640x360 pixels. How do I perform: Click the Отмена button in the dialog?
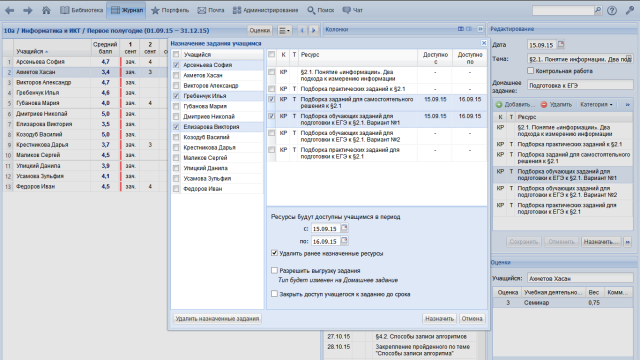tap(472, 318)
